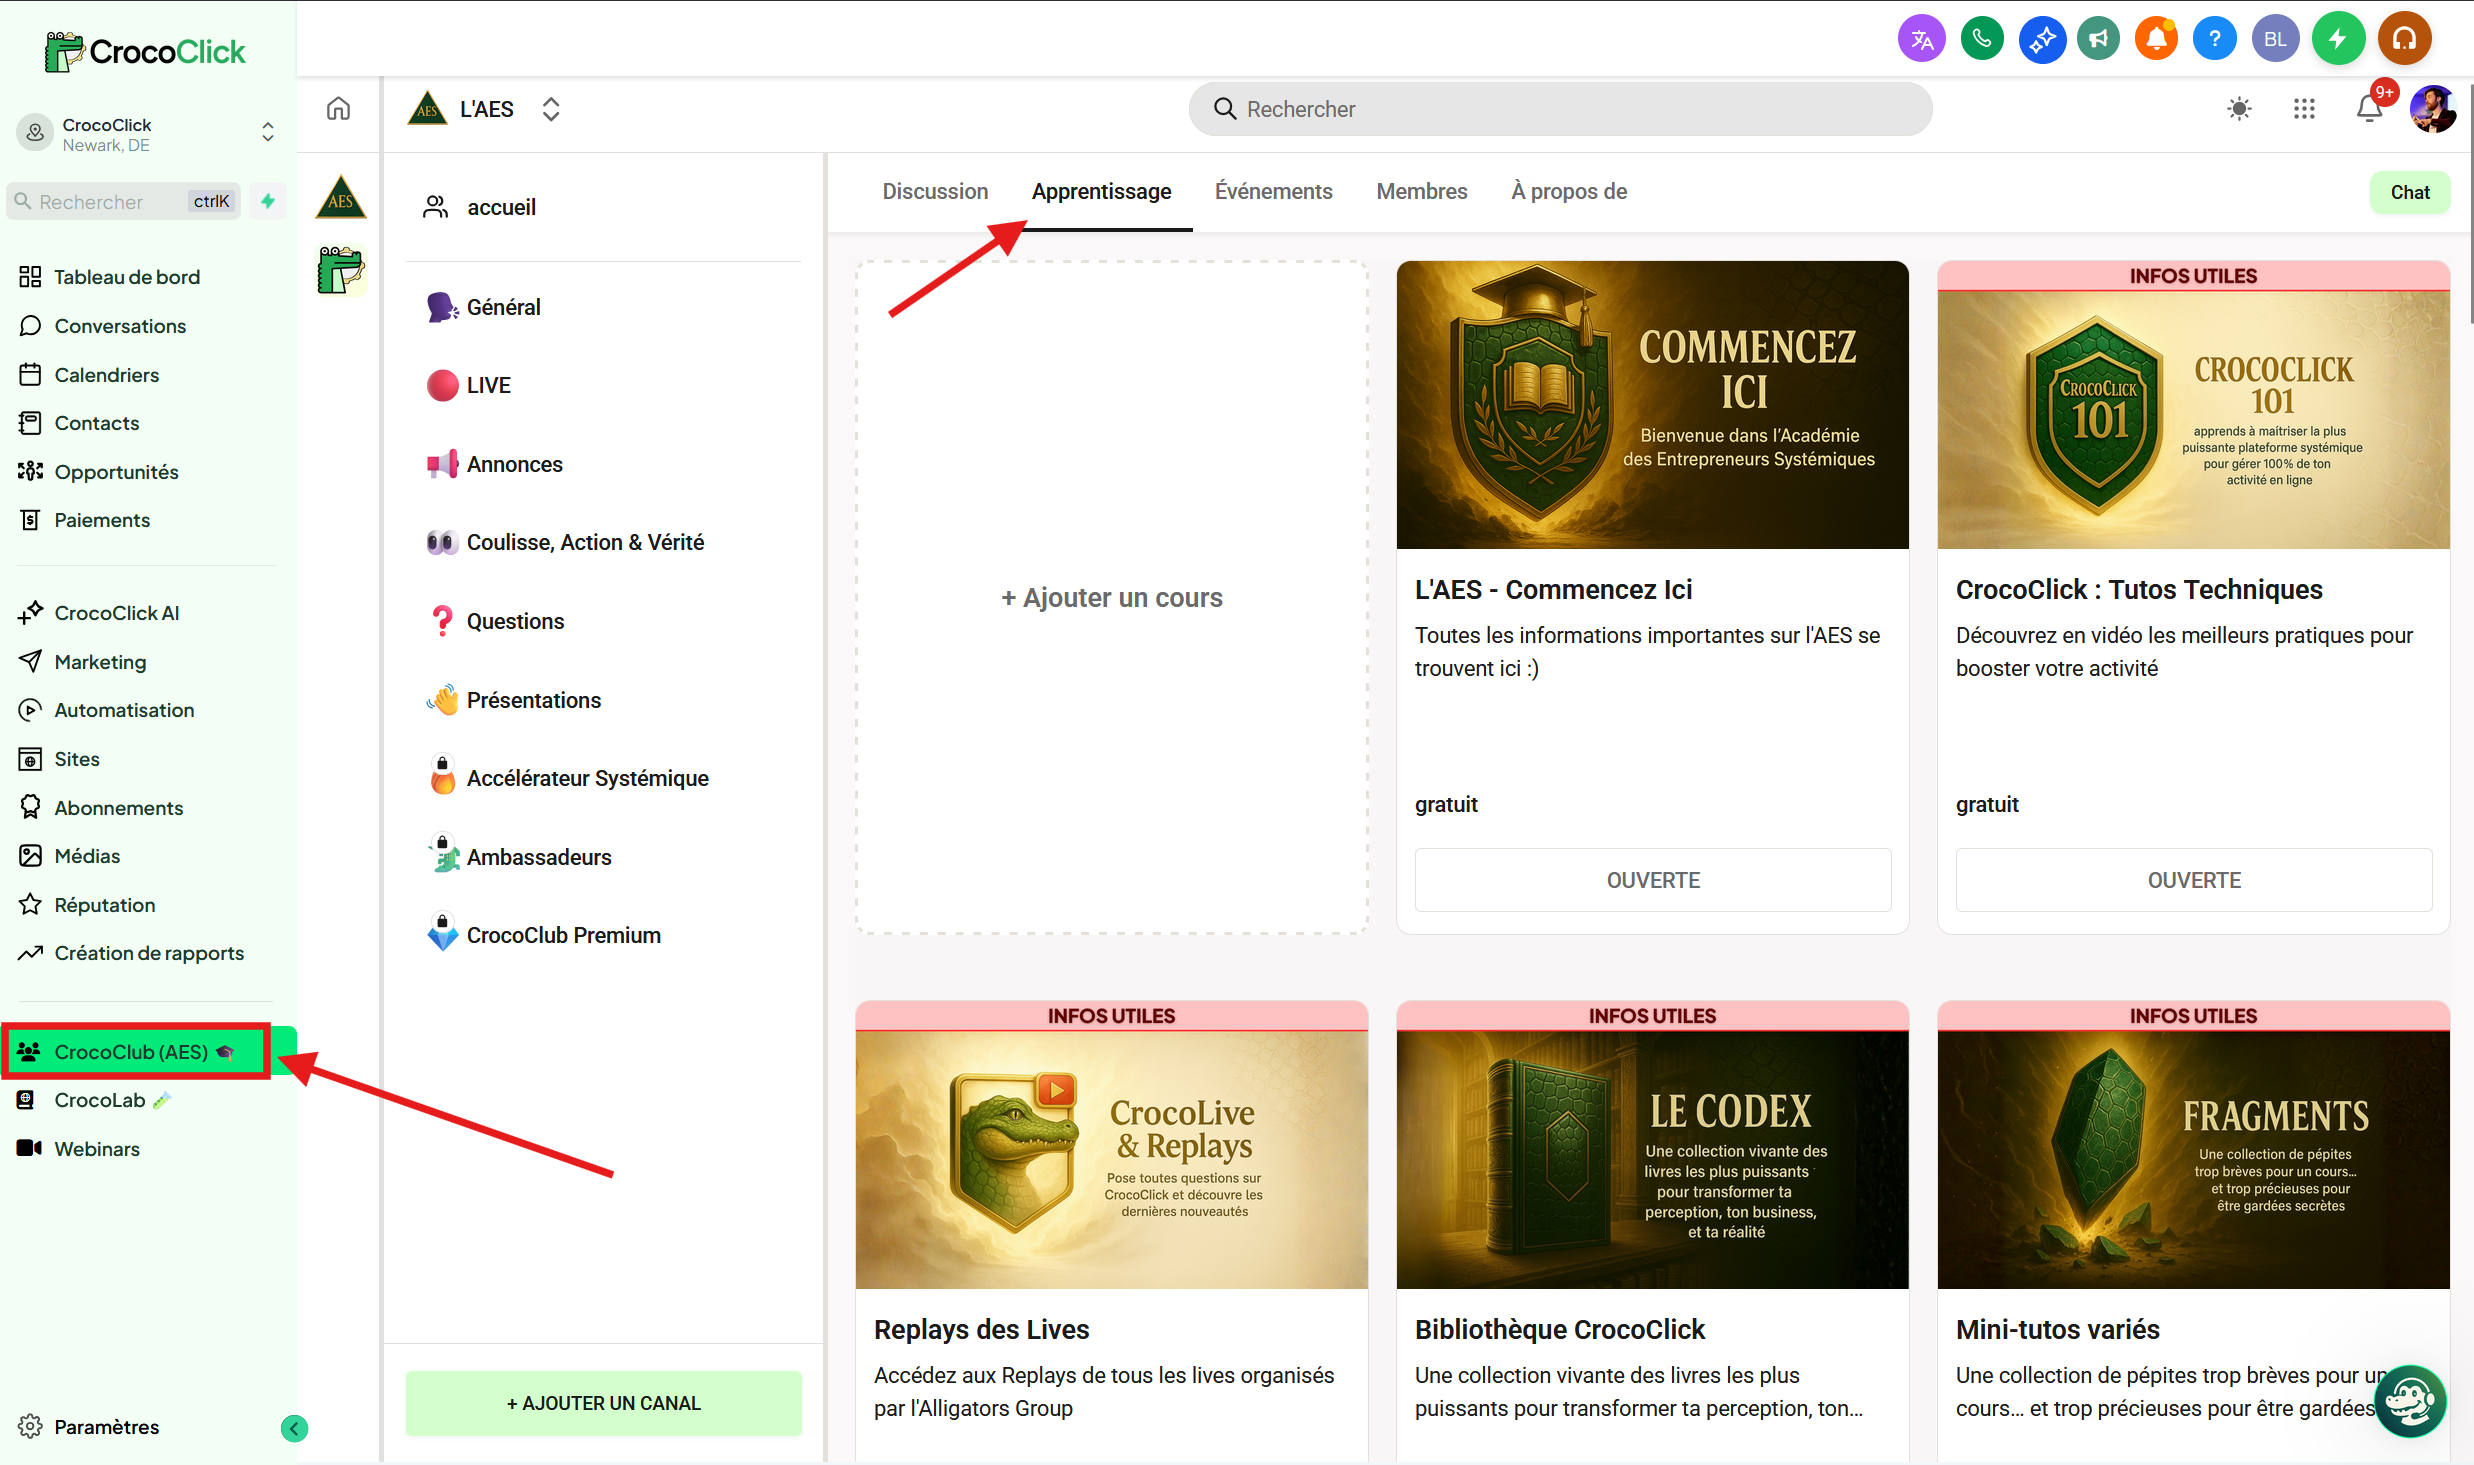Image resolution: width=2474 pixels, height=1465 pixels.
Task: Switch to the Événements tab
Action: click(1273, 191)
